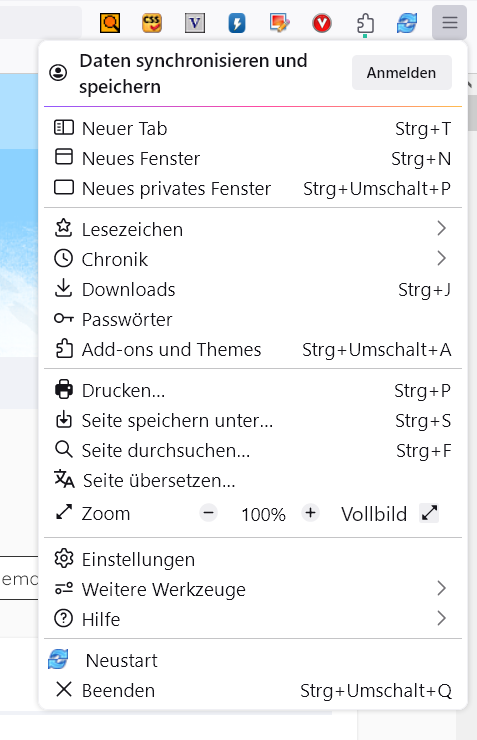Viewport: 477px width, 740px height.
Task: Reset zoom via the 100% label
Action: pyautogui.click(x=263, y=514)
